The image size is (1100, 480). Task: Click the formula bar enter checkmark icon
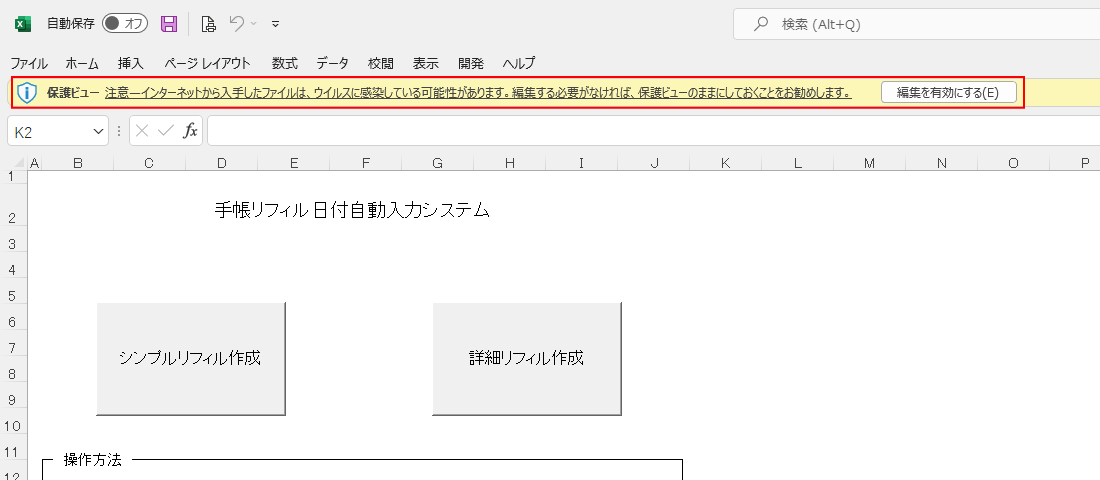point(166,131)
